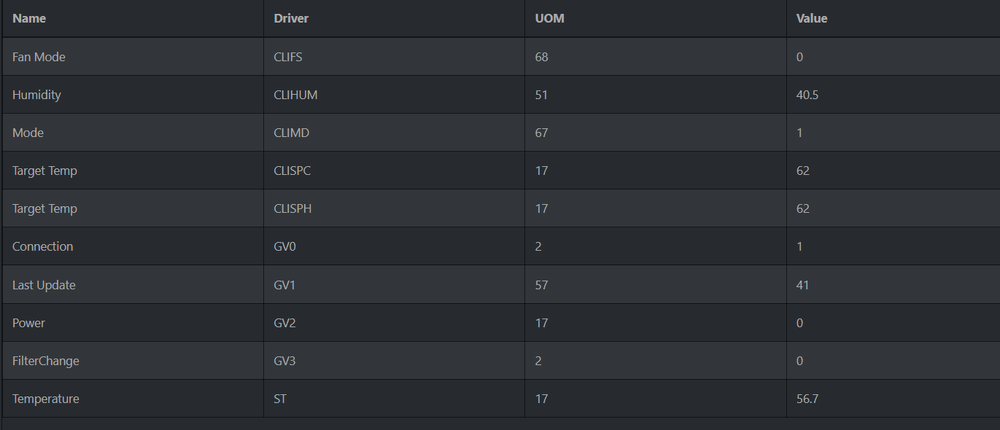Click the CLISPC driver cell
Screen dimensions: 1000x430
tap(293, 171)
